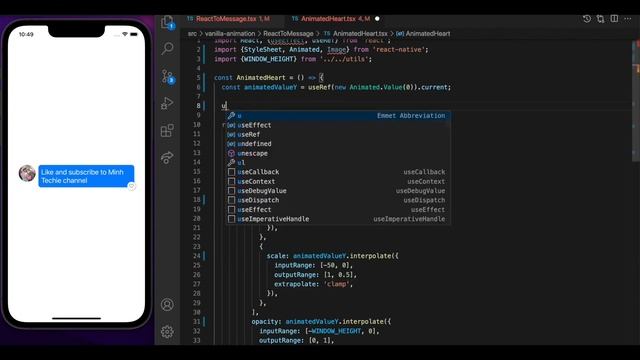640x360 pixels.
Task: Choose the useCallback snippet suggestion
Action: click(338, 172)
